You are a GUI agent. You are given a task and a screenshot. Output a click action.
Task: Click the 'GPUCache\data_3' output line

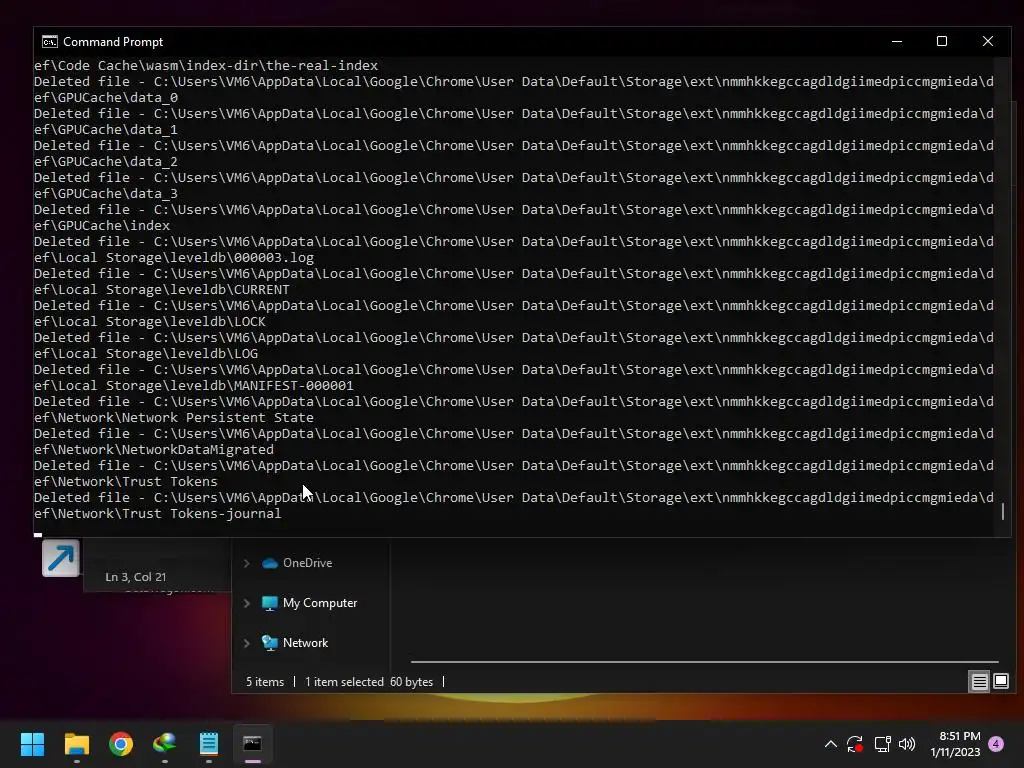coord(106,194)
